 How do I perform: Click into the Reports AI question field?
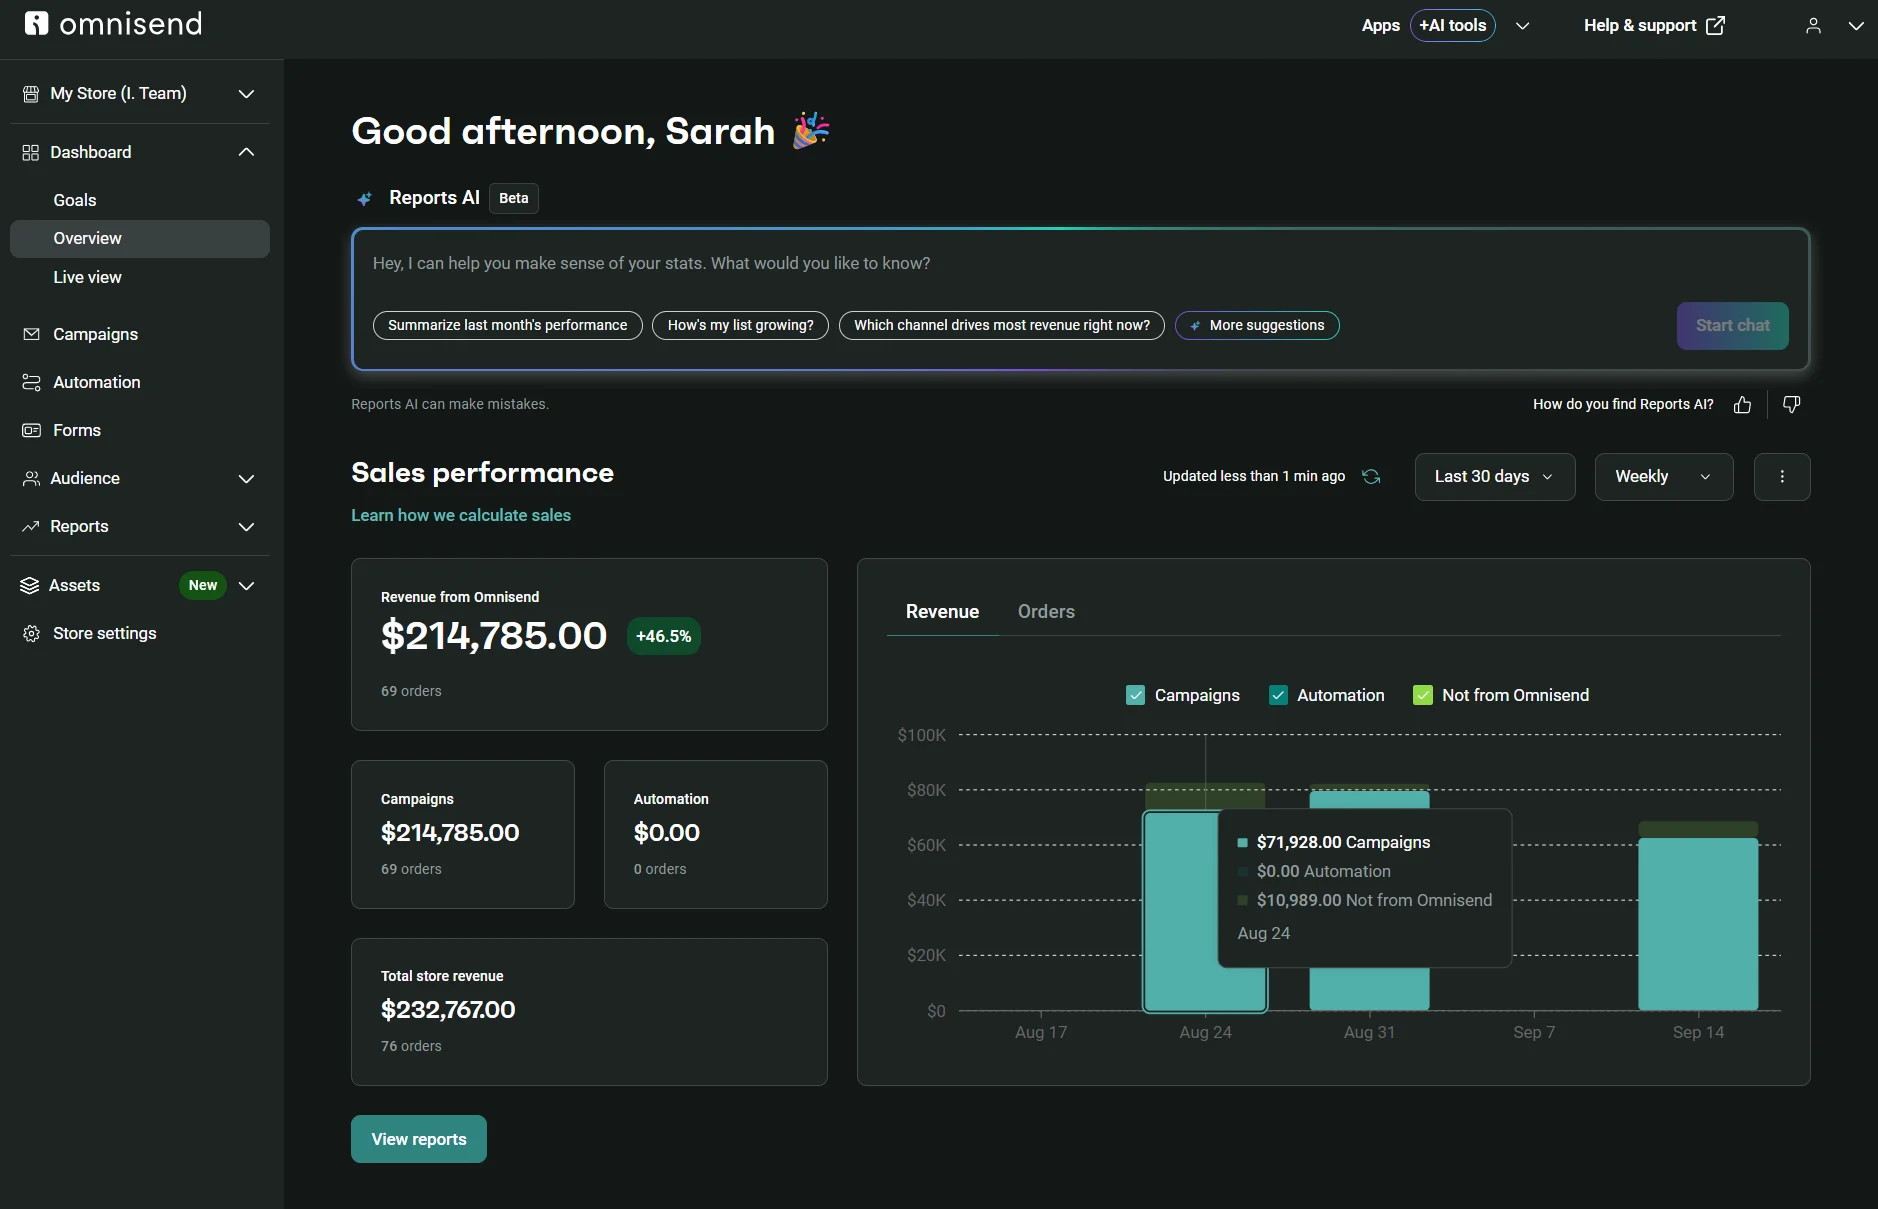1080,264
